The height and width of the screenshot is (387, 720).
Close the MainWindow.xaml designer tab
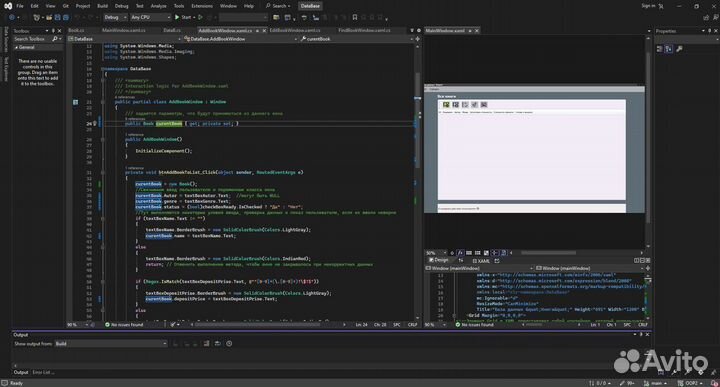[x=476, y=31]
